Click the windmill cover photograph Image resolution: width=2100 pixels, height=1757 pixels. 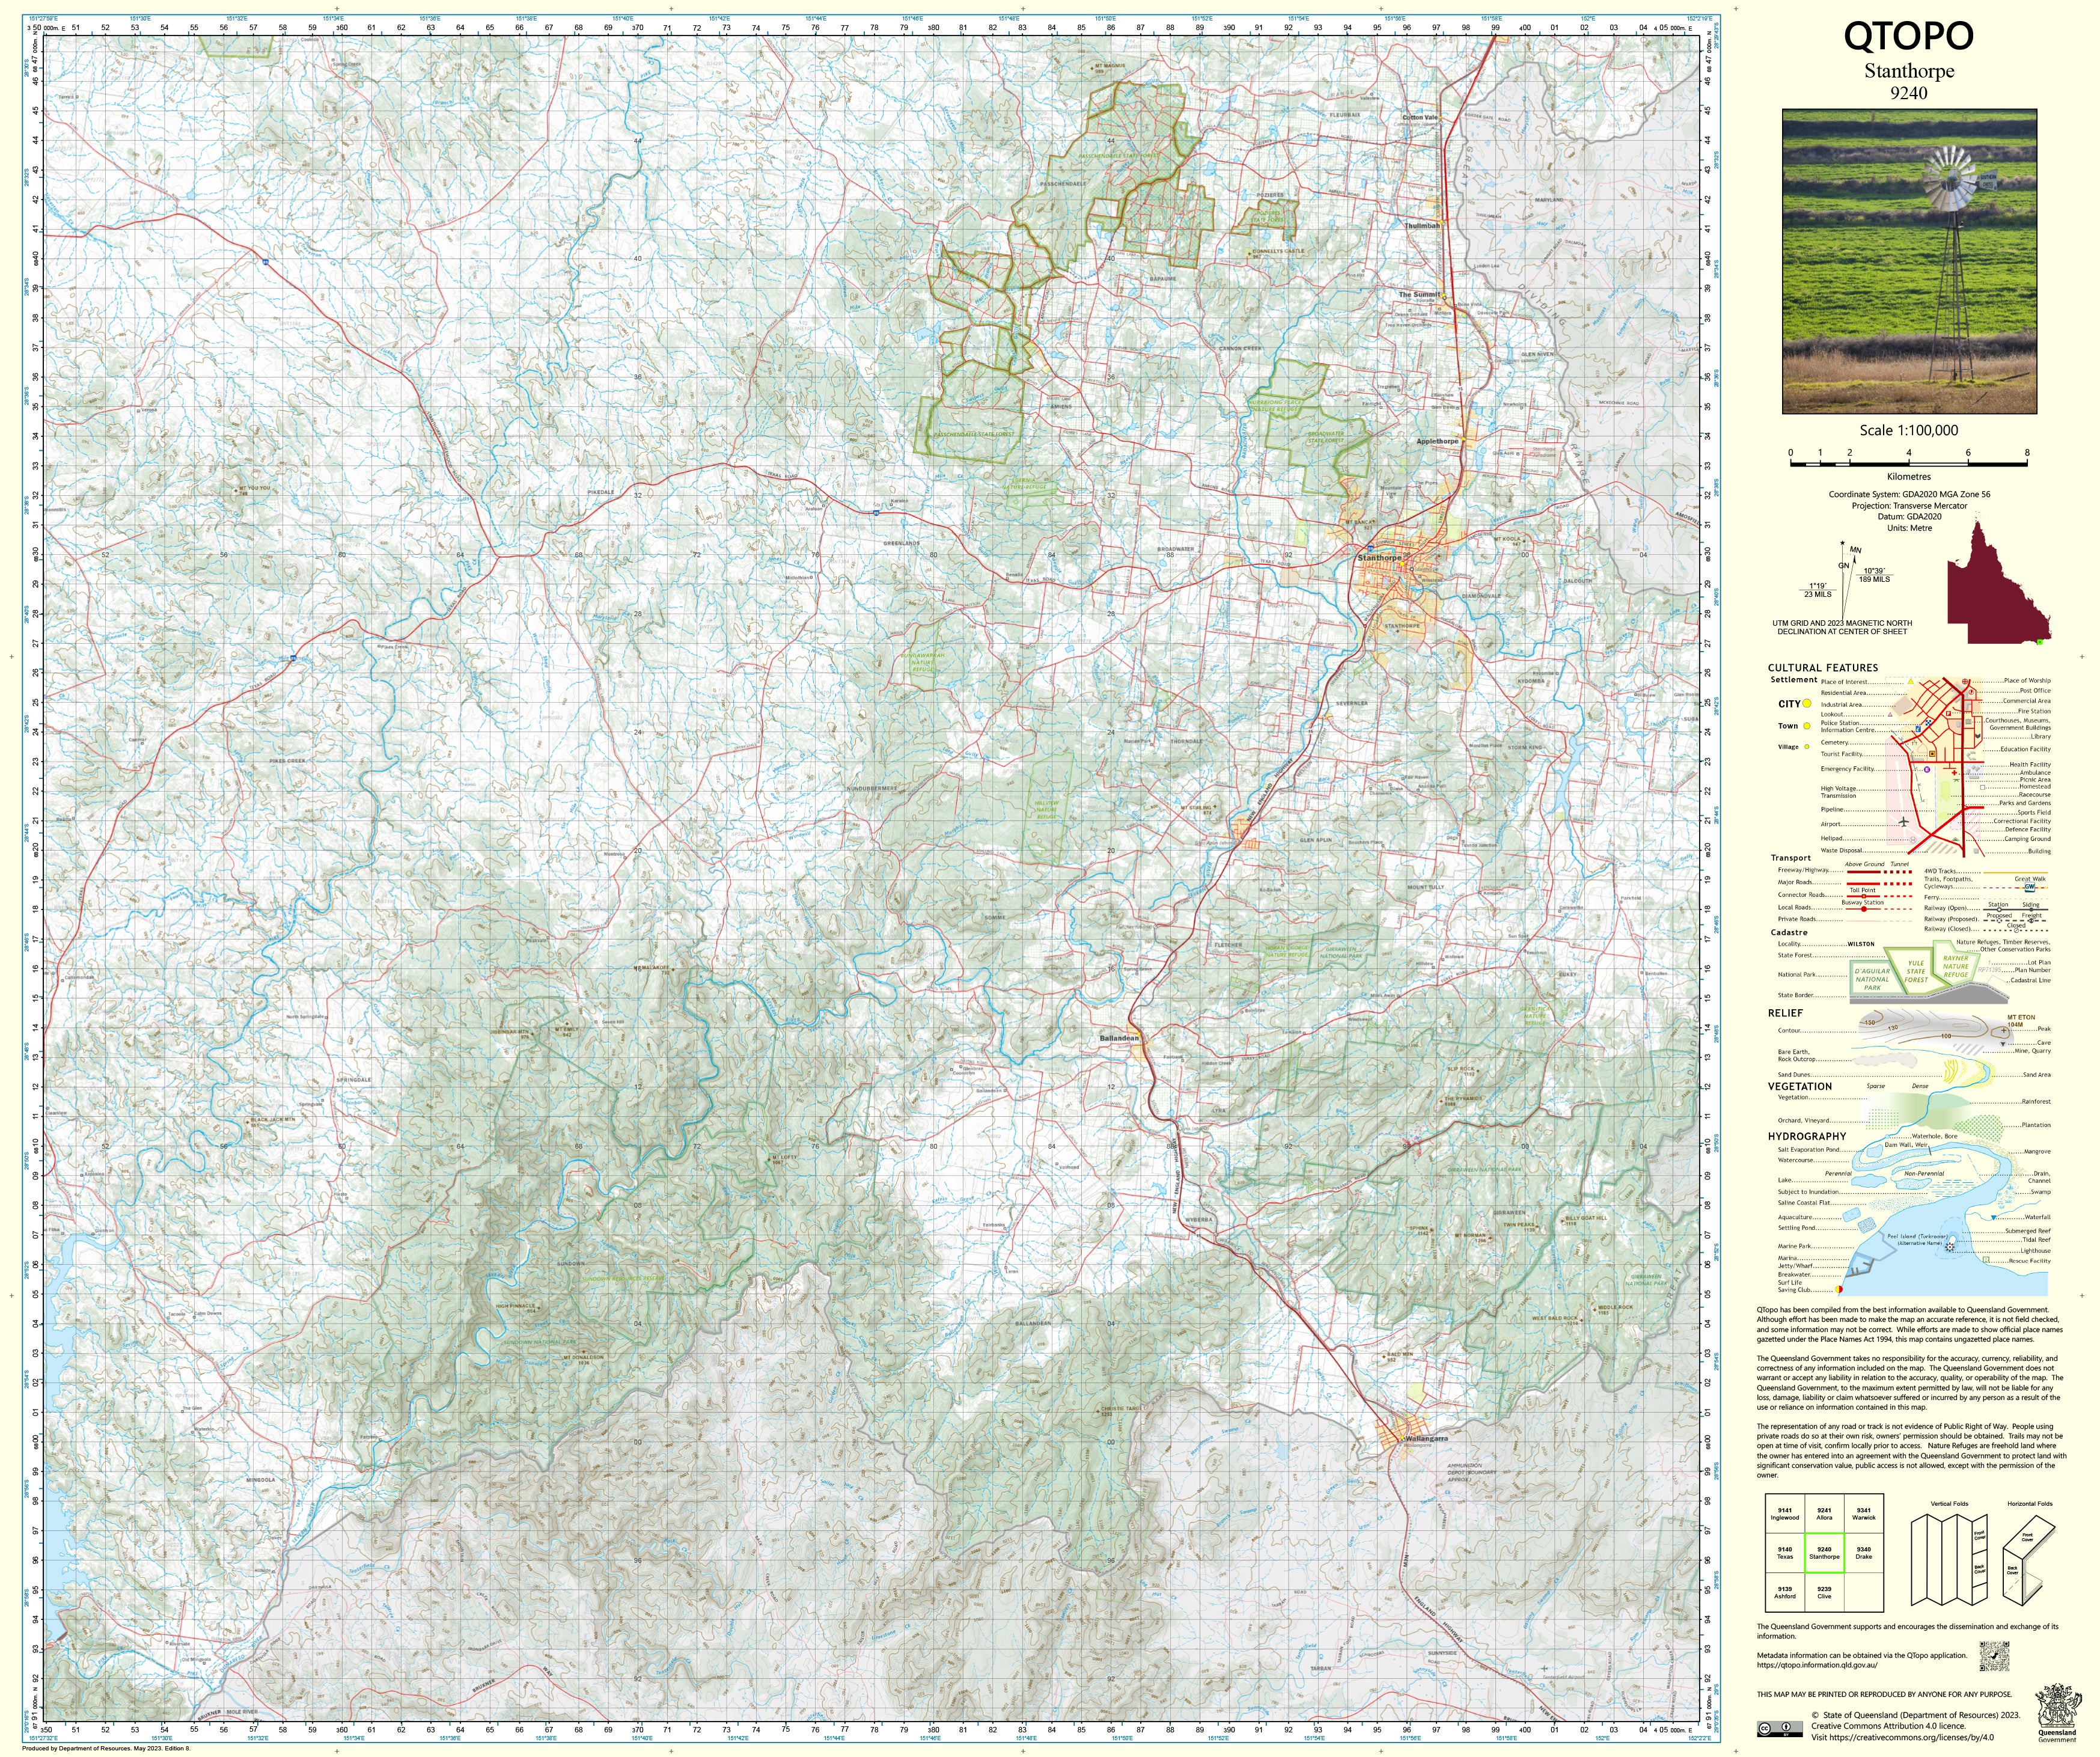pos(1909,262)
